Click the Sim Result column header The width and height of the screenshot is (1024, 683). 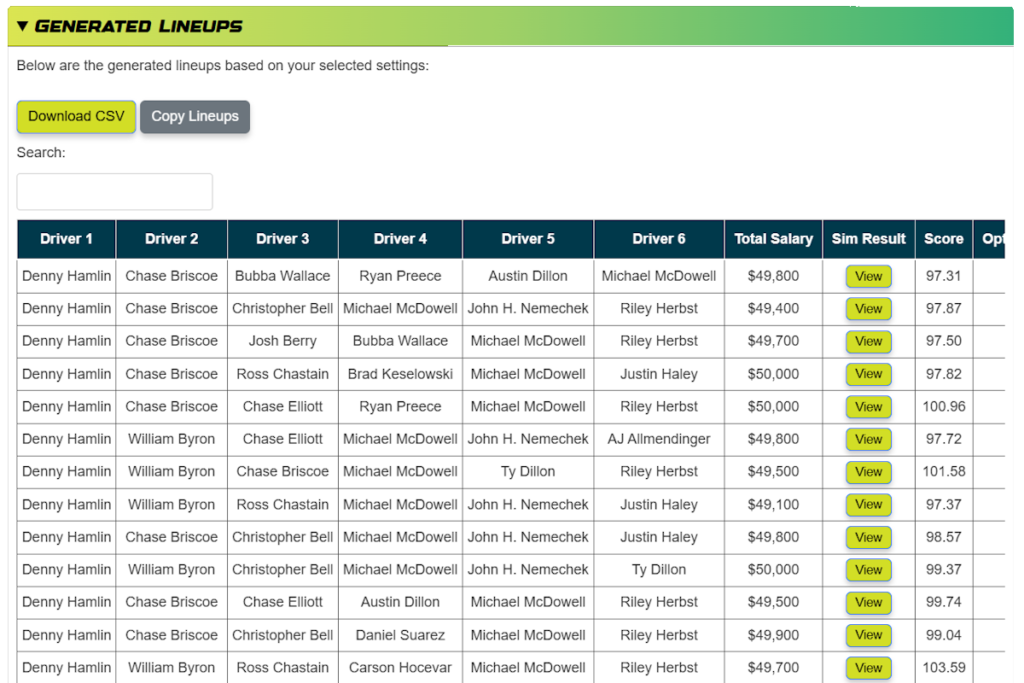tap(869, 239)
